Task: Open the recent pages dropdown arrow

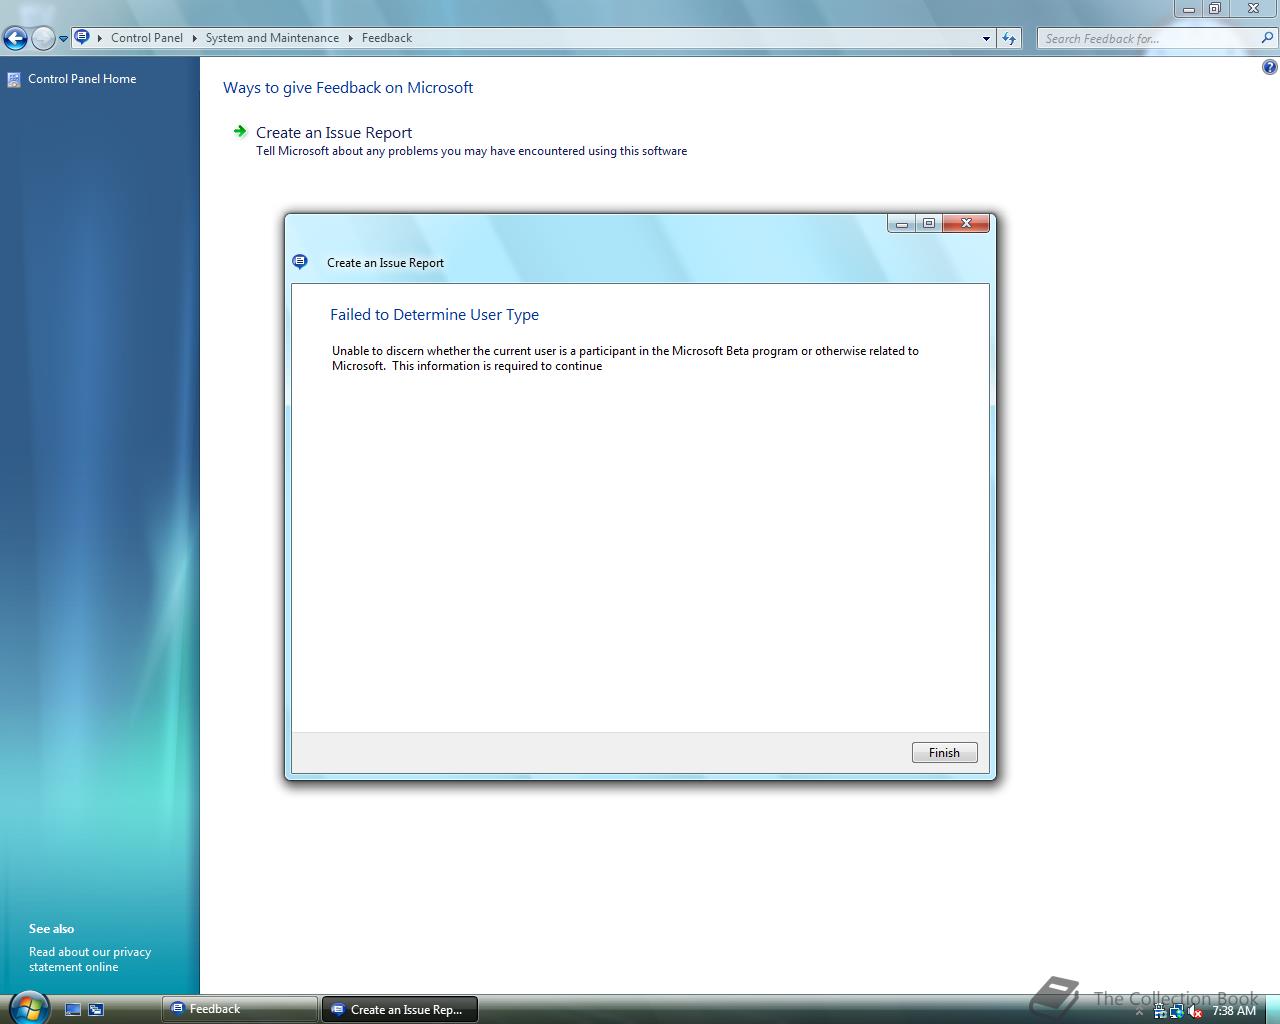Action: pyautogui.click(x=63, y=39)
